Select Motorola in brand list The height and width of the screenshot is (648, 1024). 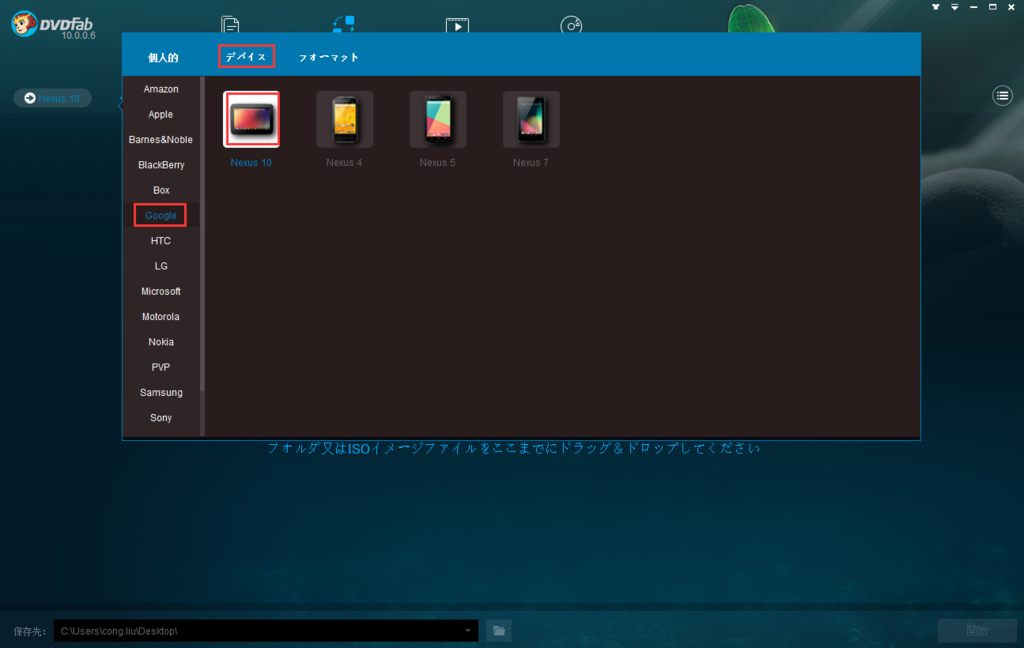coord(161,317)
